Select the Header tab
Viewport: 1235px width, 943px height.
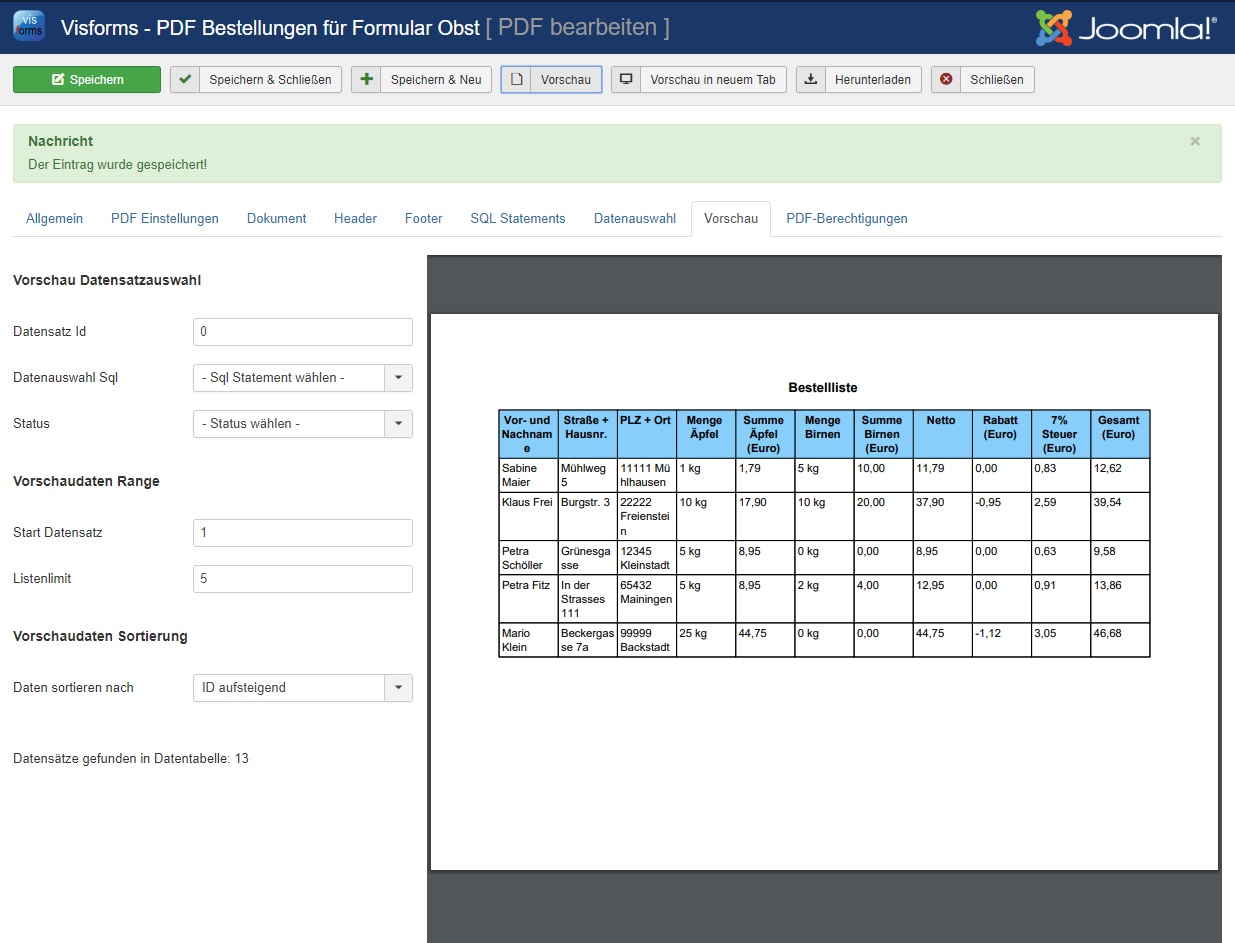tap(355, 219)
